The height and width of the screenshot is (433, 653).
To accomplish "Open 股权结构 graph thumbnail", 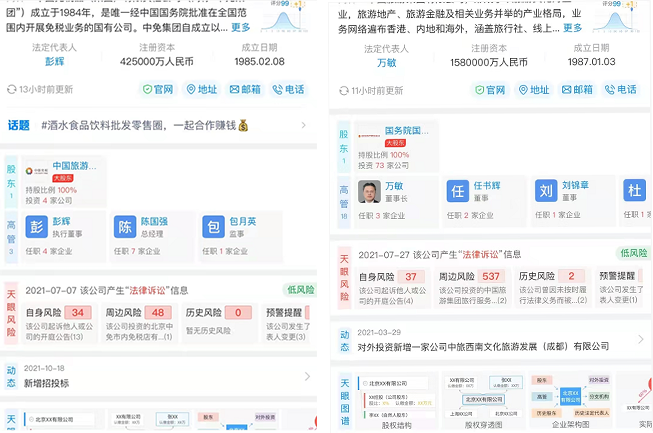I will click(396, 402).
